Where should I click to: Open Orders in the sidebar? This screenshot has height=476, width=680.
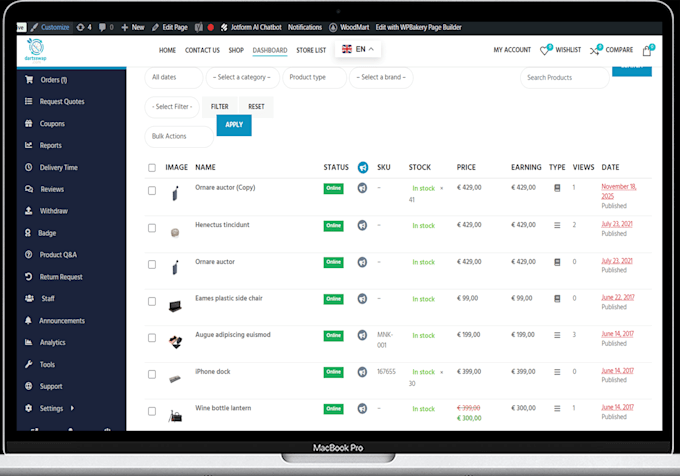(53, 80)
